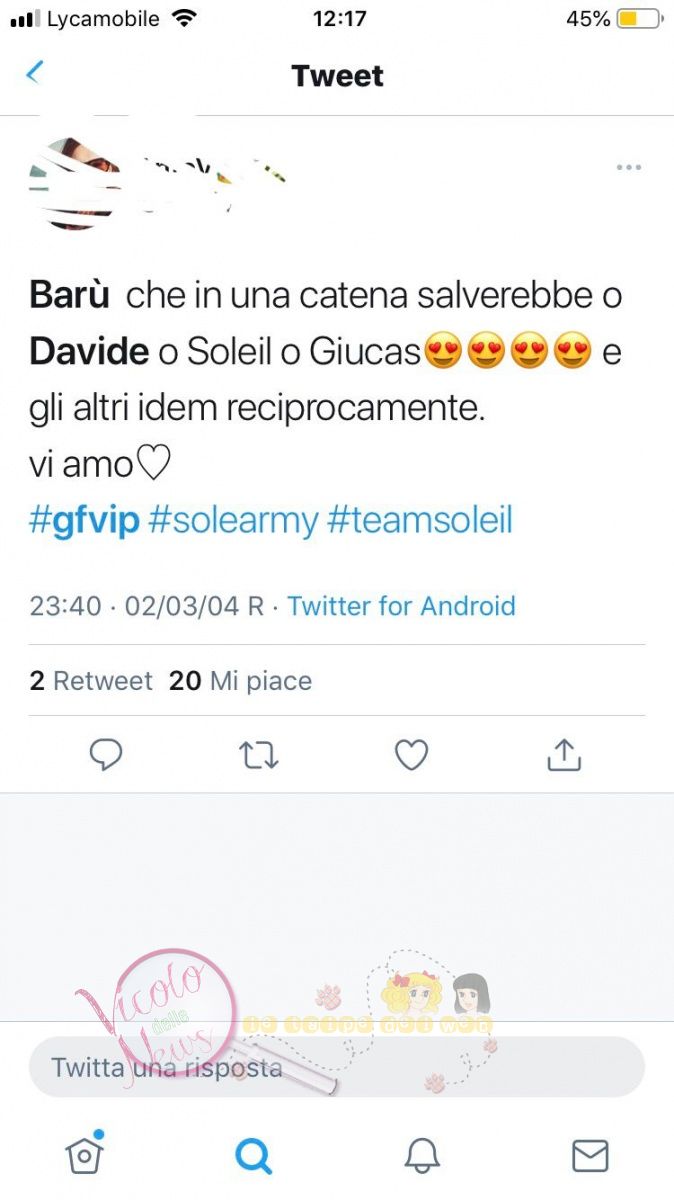Open the author's profile picture

pyautogui.click(x=75, y=184)
